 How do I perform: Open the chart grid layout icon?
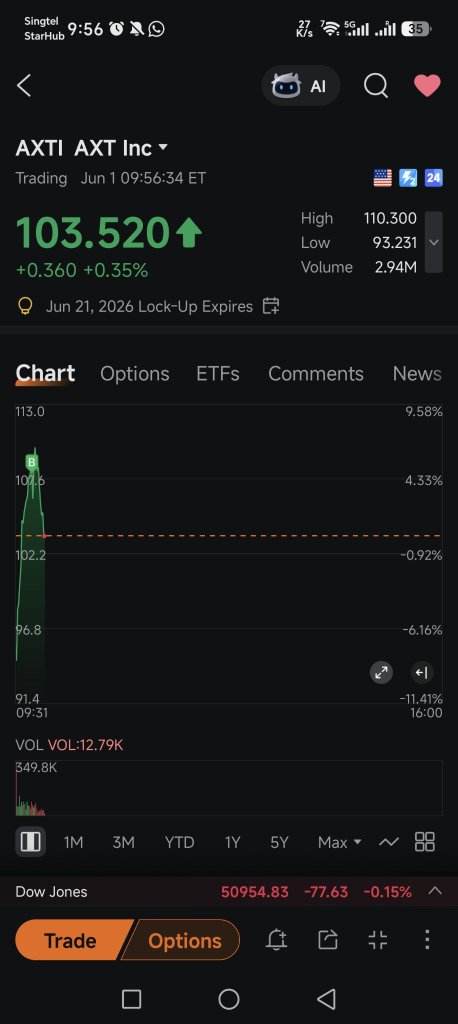point(425,842)
